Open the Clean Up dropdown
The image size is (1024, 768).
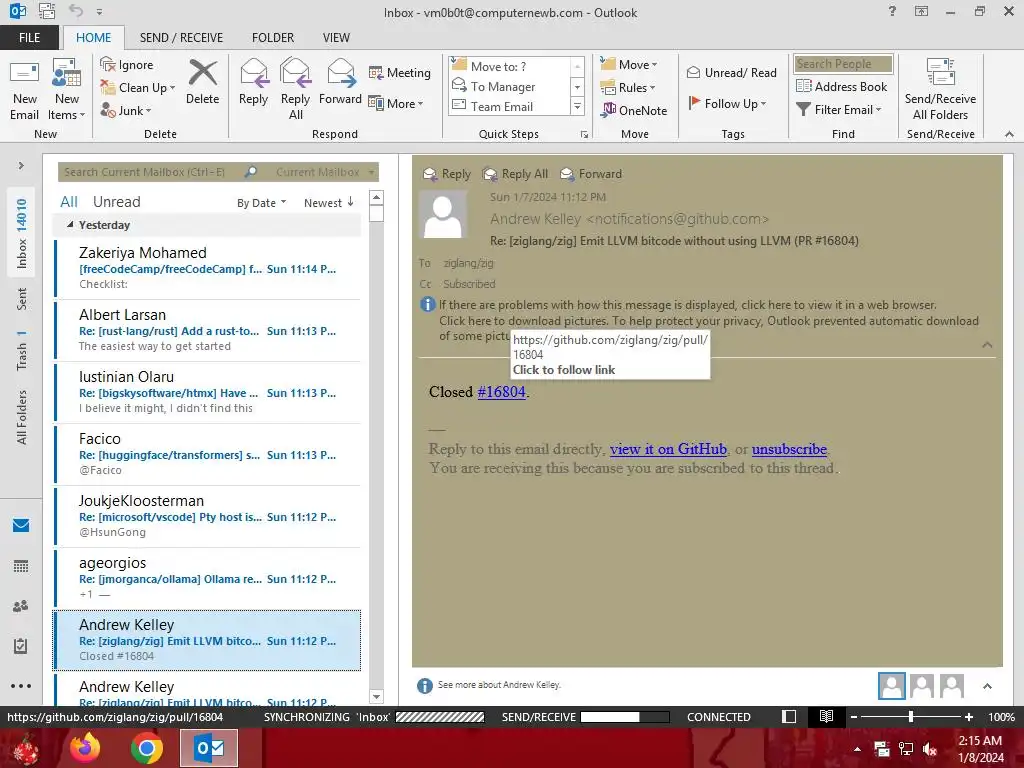138,88
